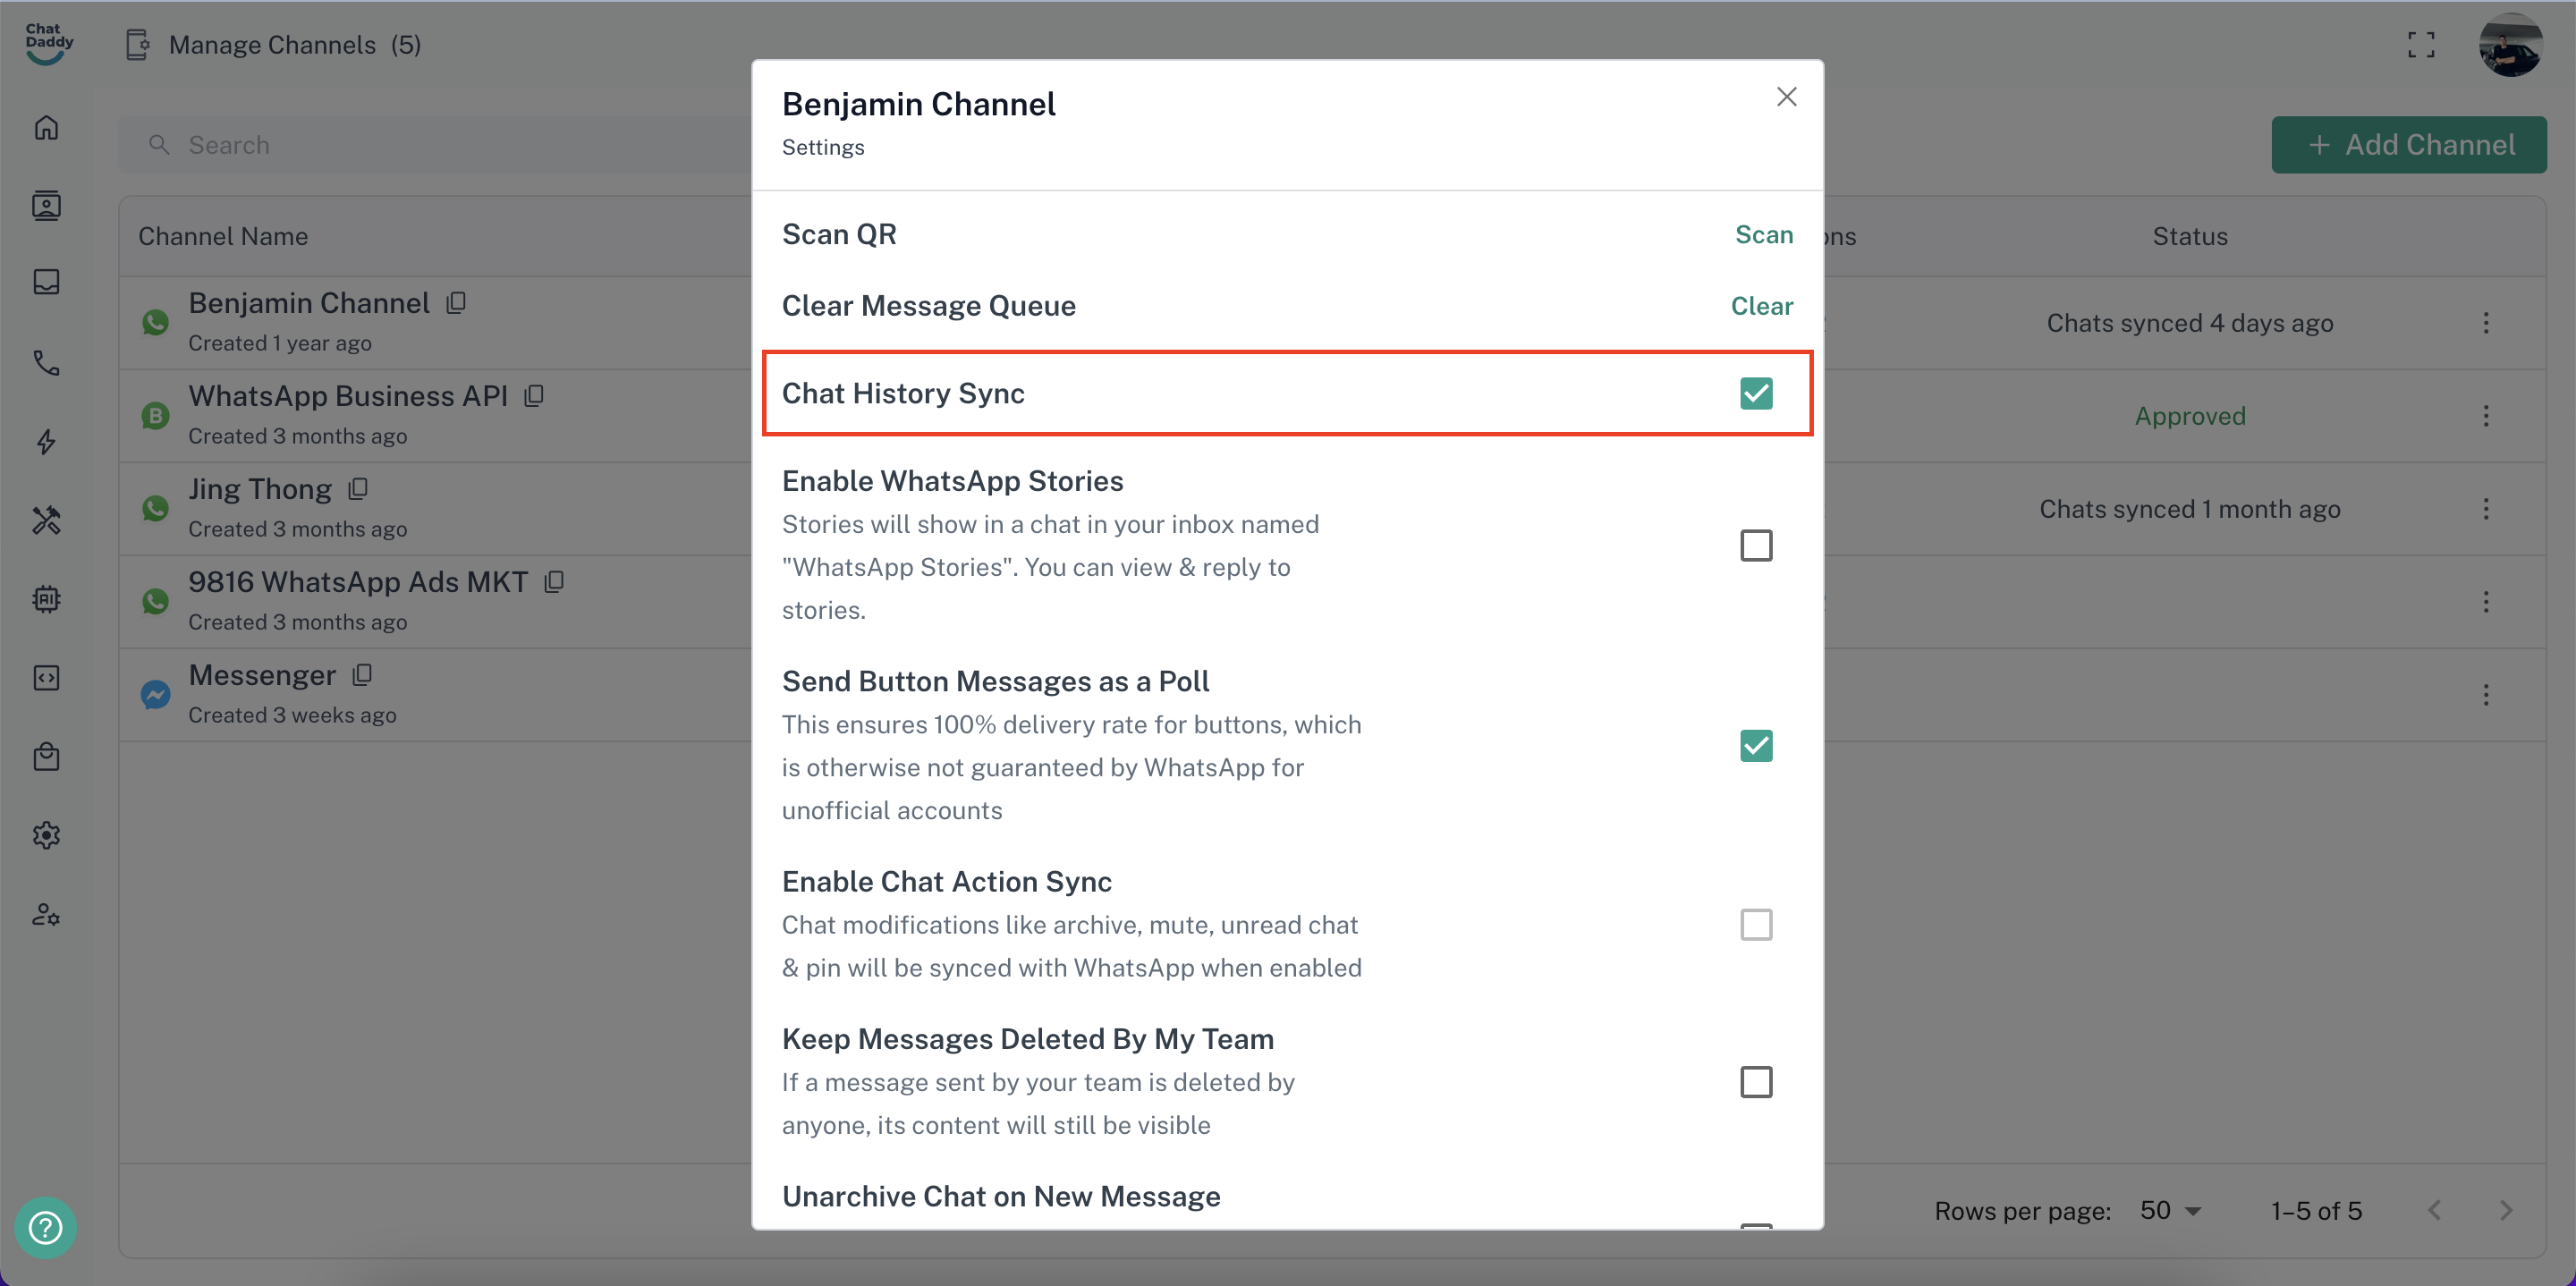Open the Calls phone icon
Viewport: 2576px width, 1286px height.
(x=46, y=362)
